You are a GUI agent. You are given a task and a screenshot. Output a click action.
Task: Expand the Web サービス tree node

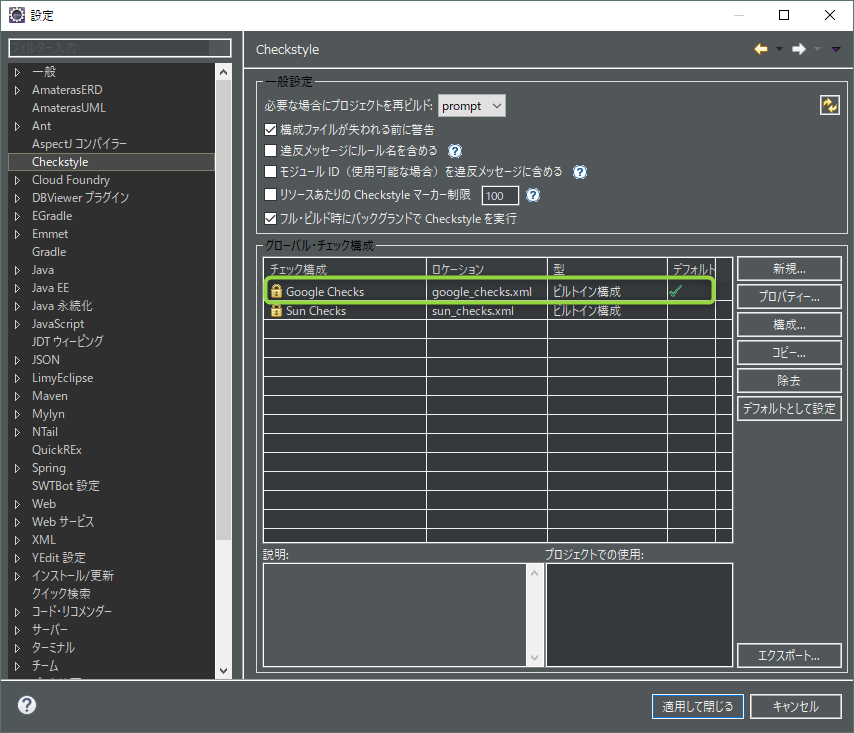tap(17, 522)
